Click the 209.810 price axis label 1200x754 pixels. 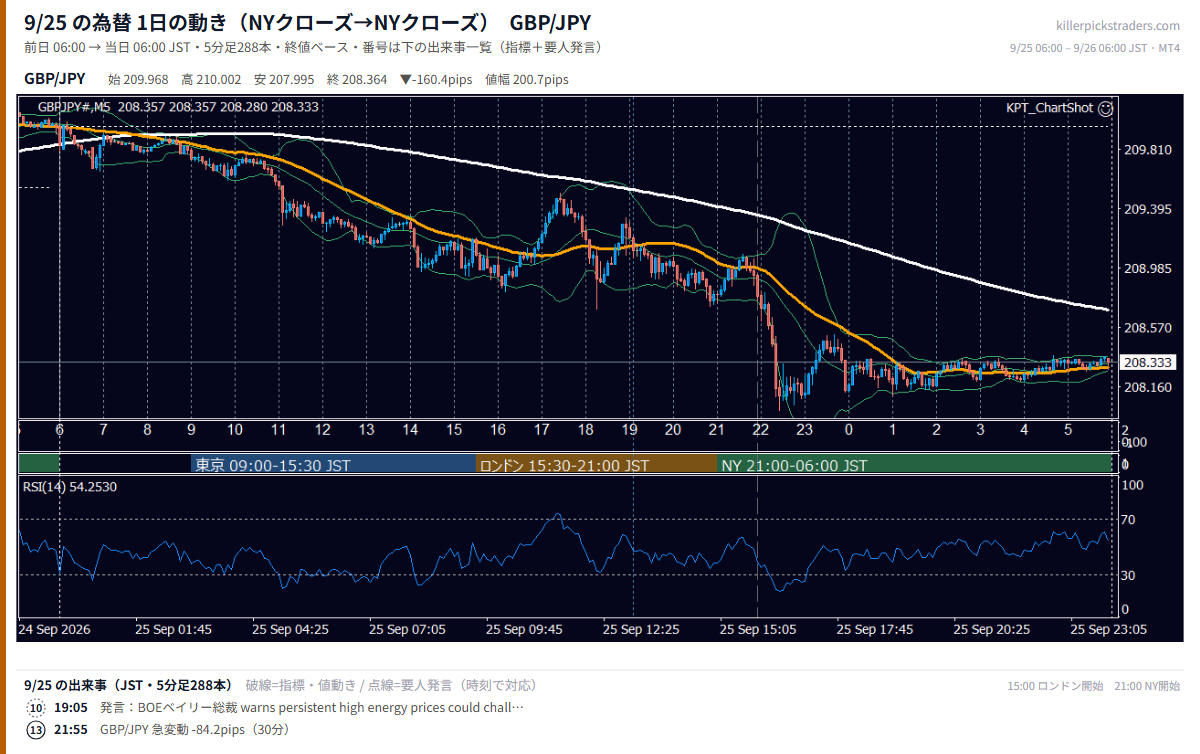(1148, 150)
